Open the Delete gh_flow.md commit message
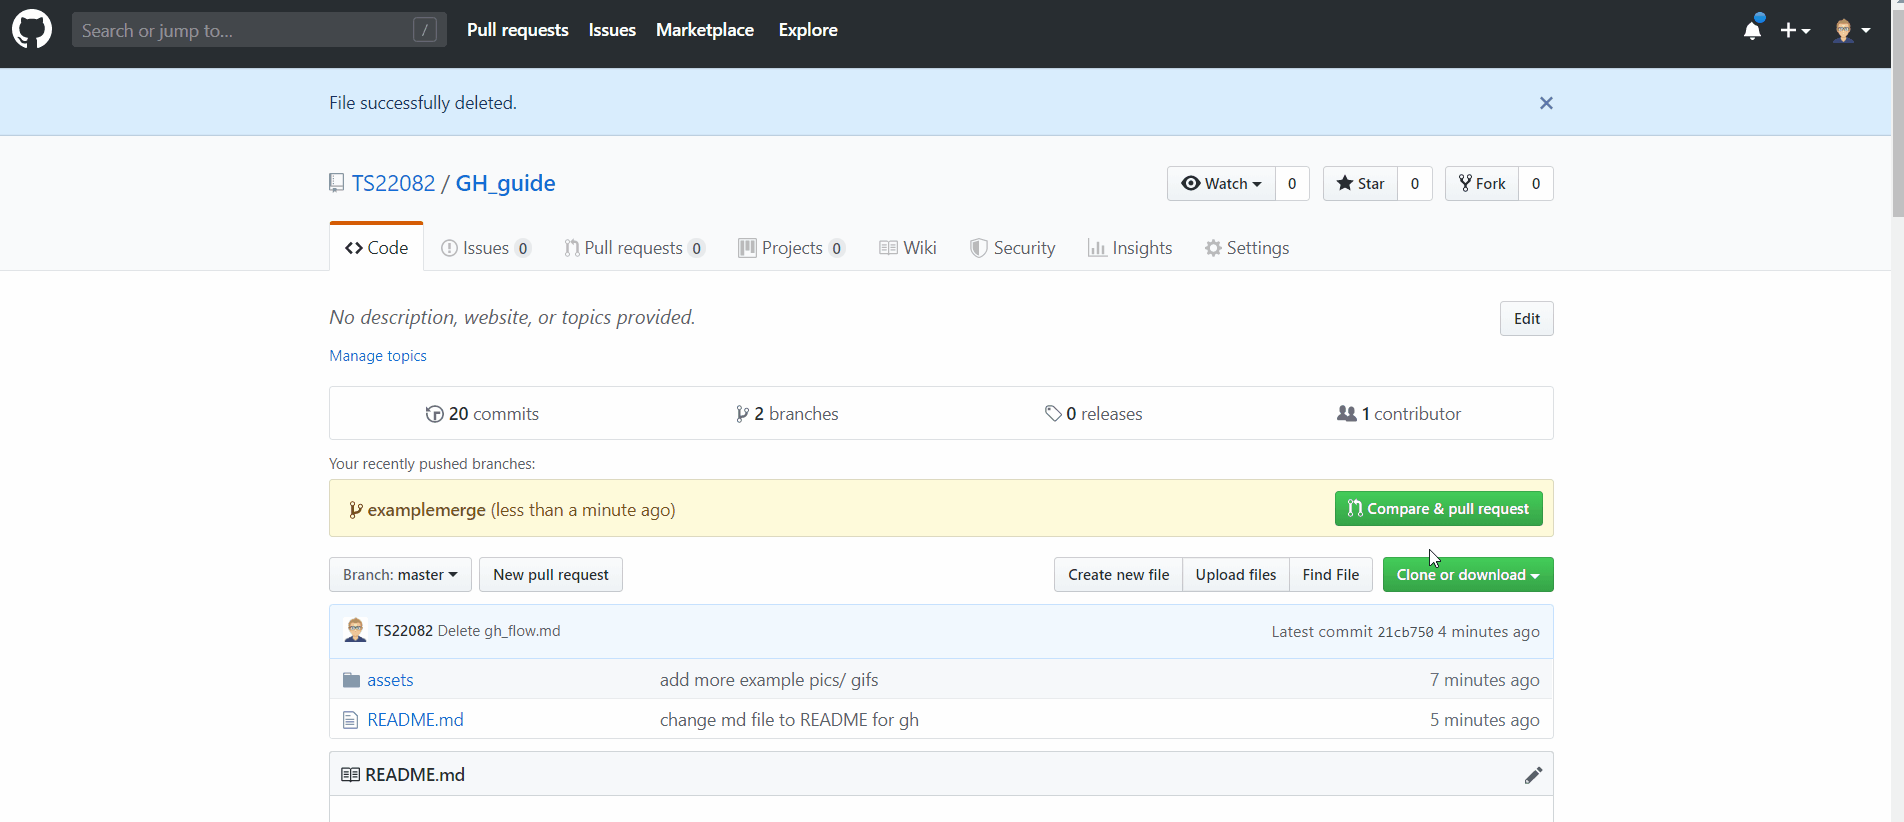1904x822 pixels. tap(499, 631)
